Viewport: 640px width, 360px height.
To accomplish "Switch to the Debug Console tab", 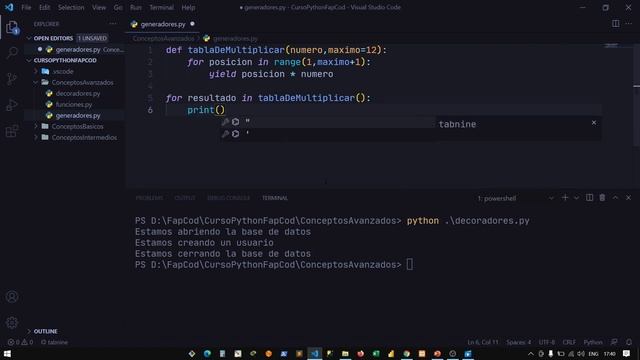I will (x=229, y=198).
